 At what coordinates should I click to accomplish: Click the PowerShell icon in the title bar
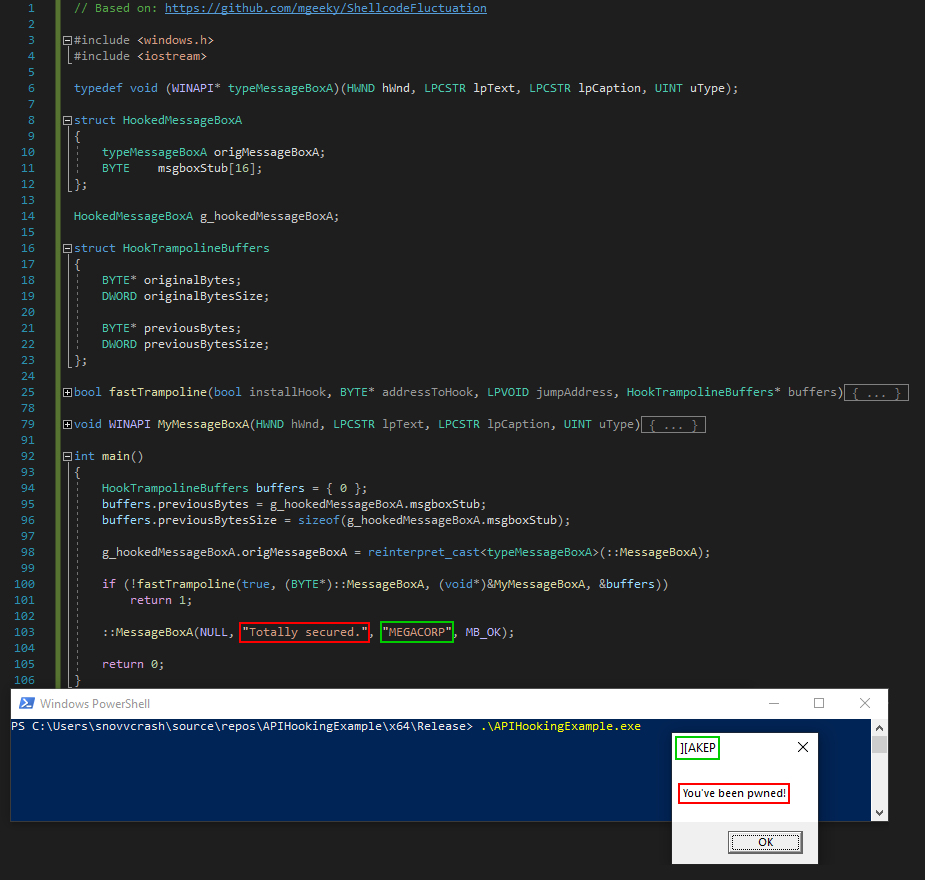(27, 704)
